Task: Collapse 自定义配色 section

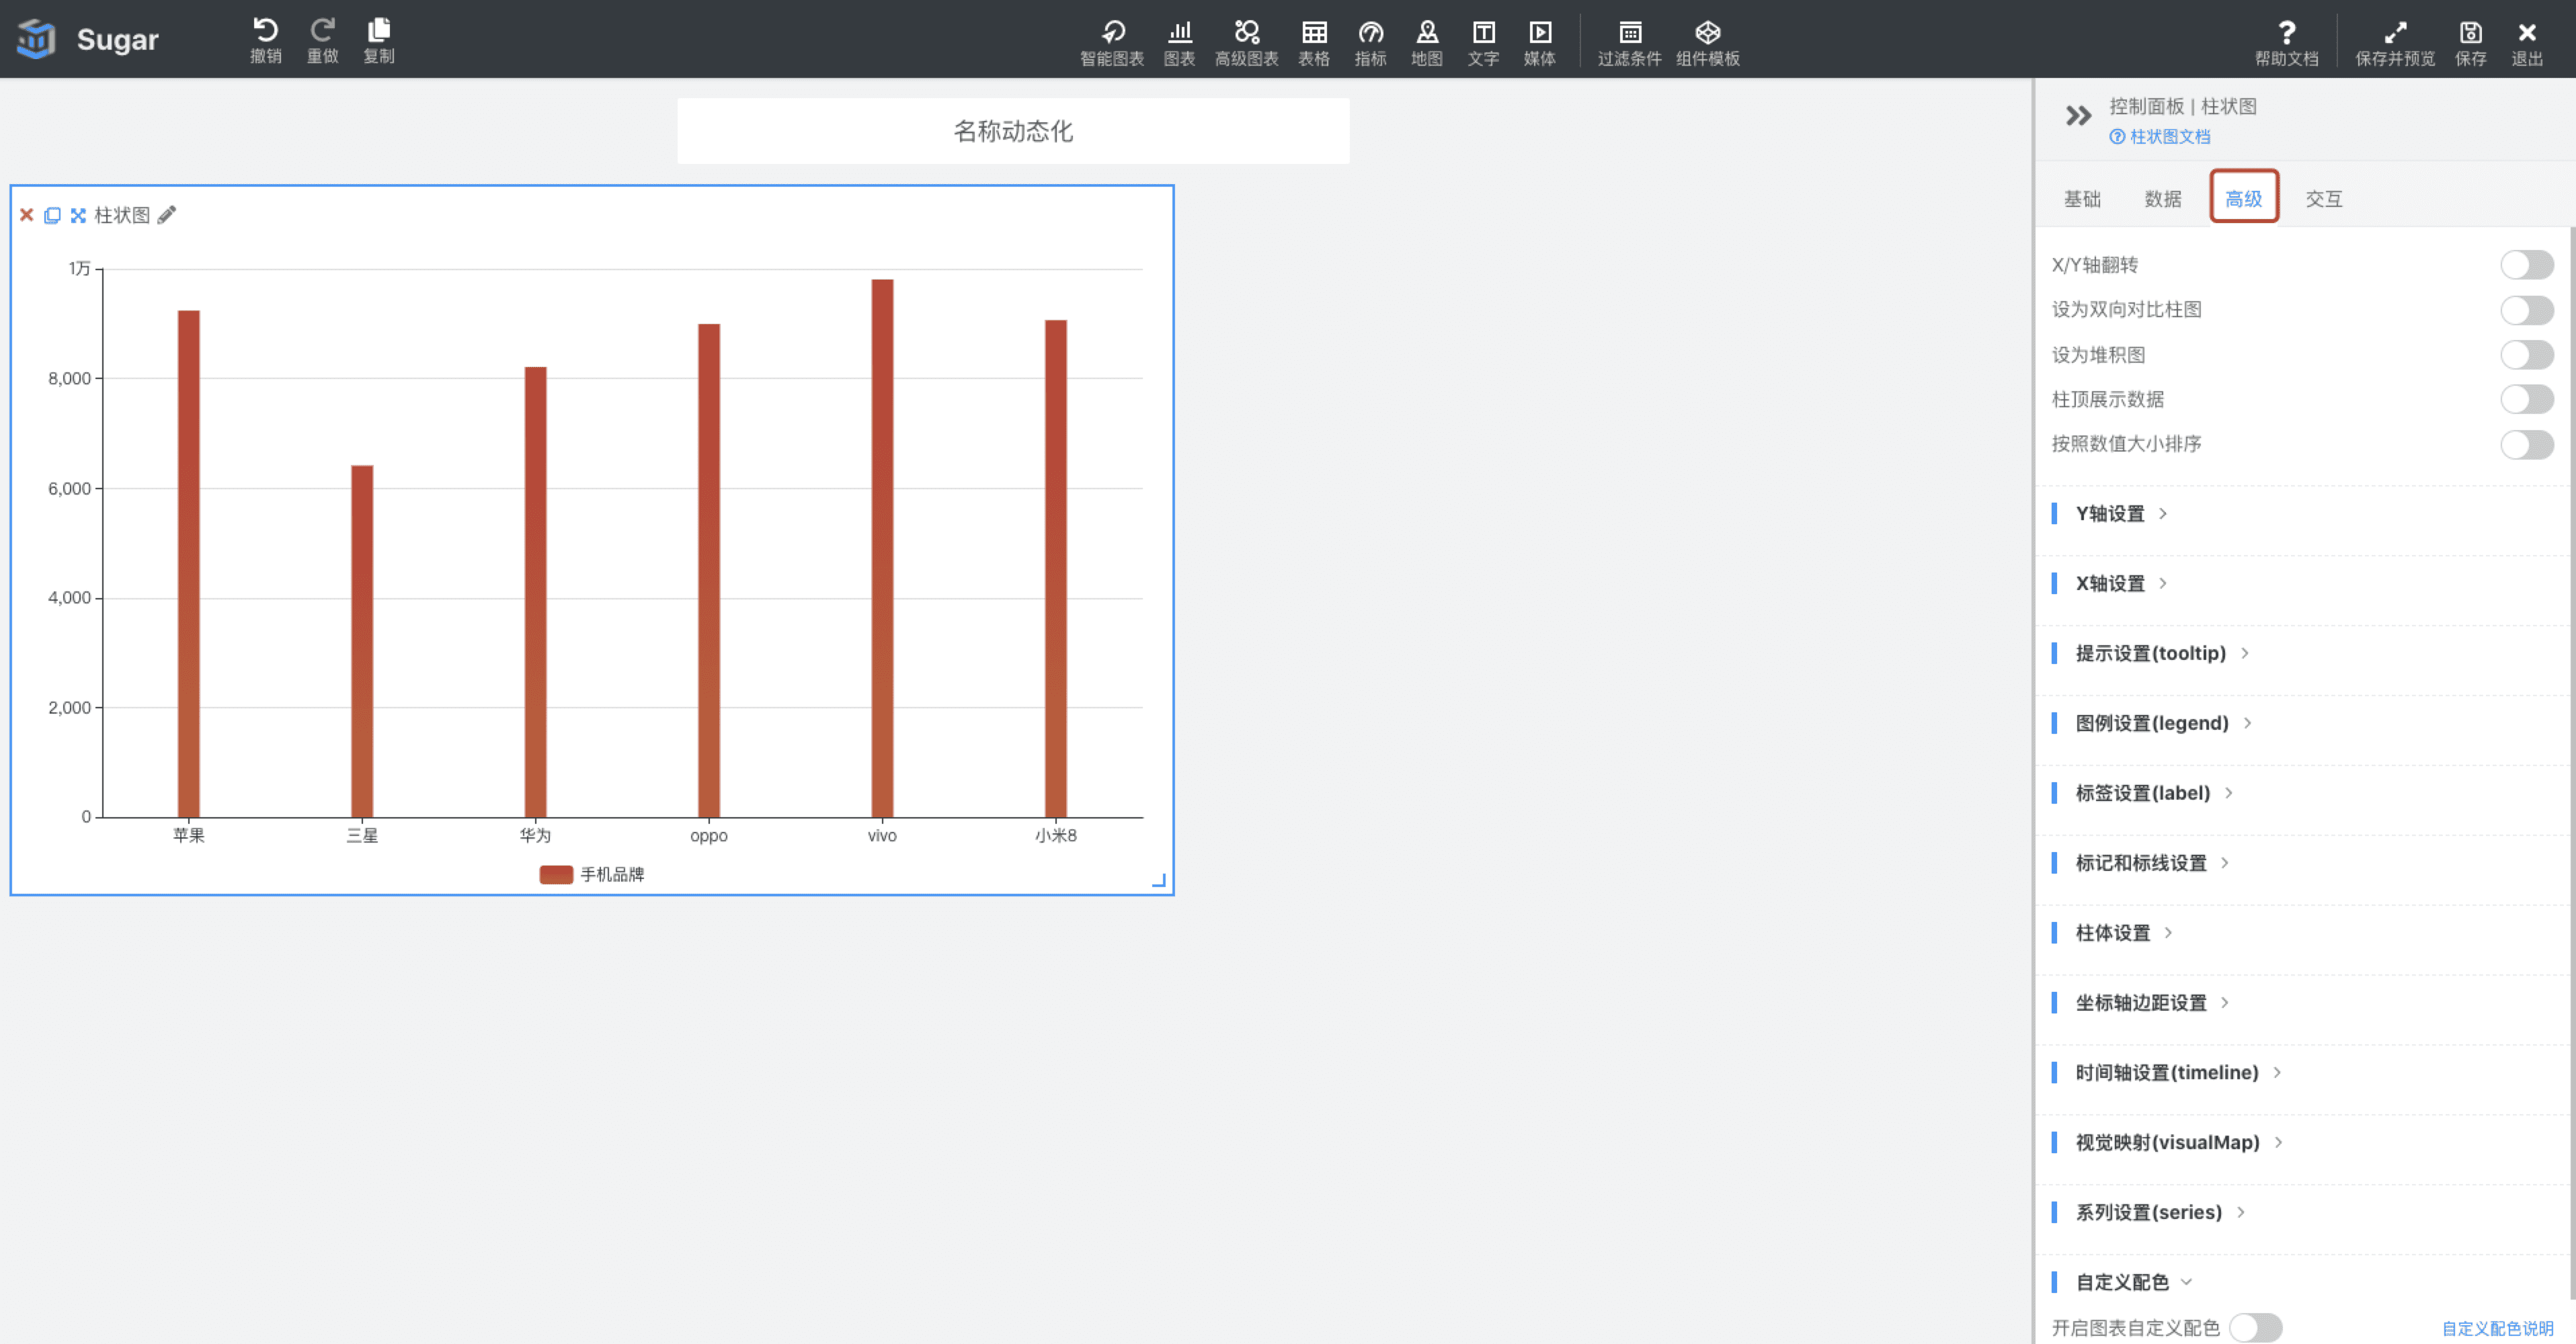Action: [x=2132, y=1283]
